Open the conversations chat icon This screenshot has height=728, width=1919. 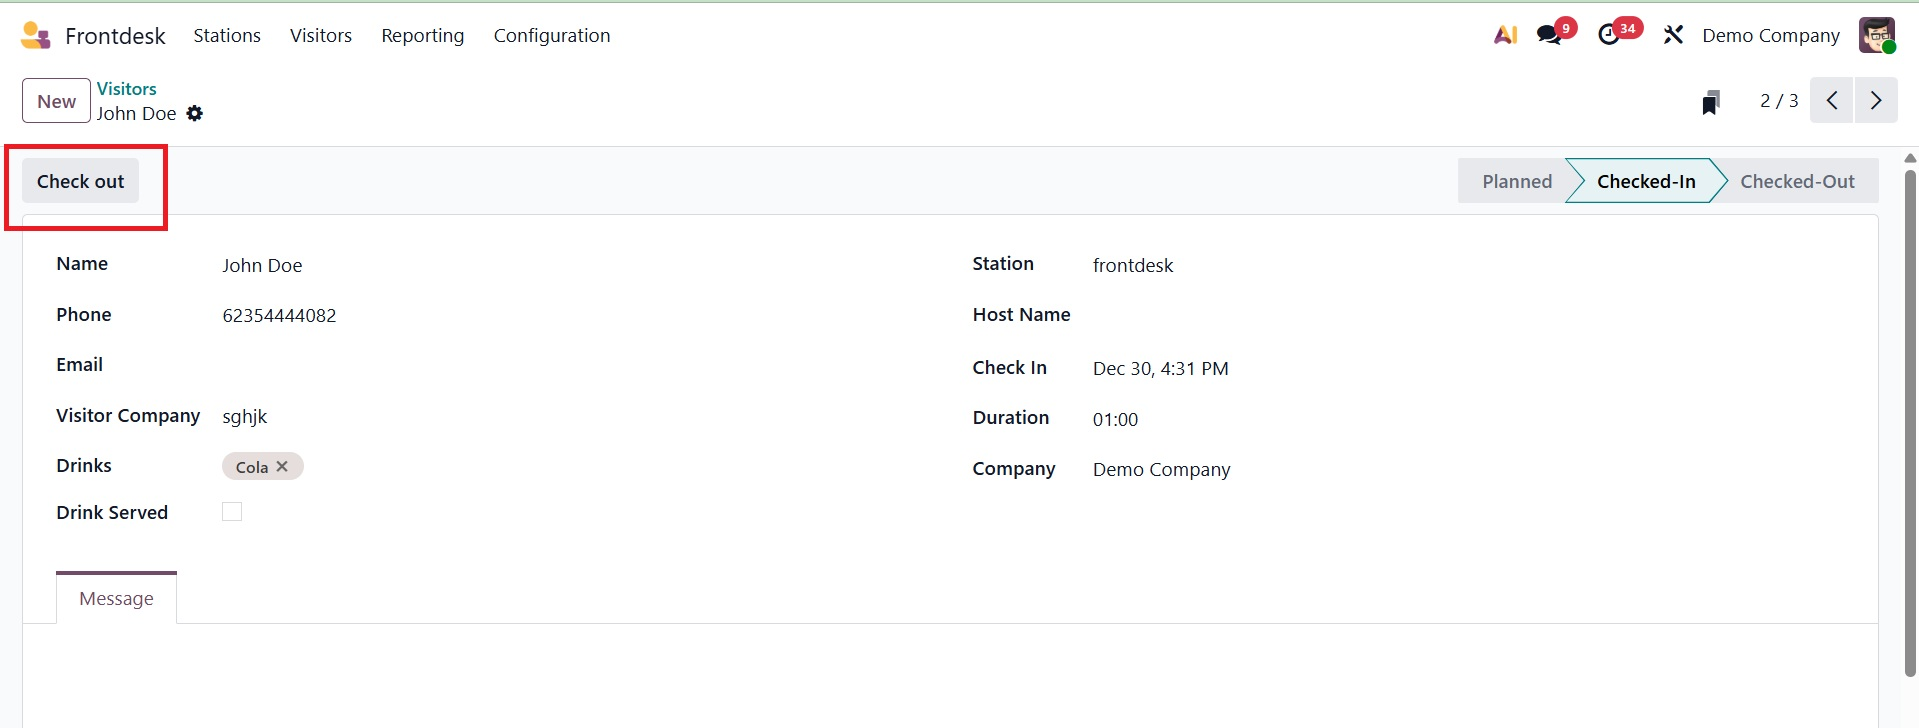(x=1550, y=35)
